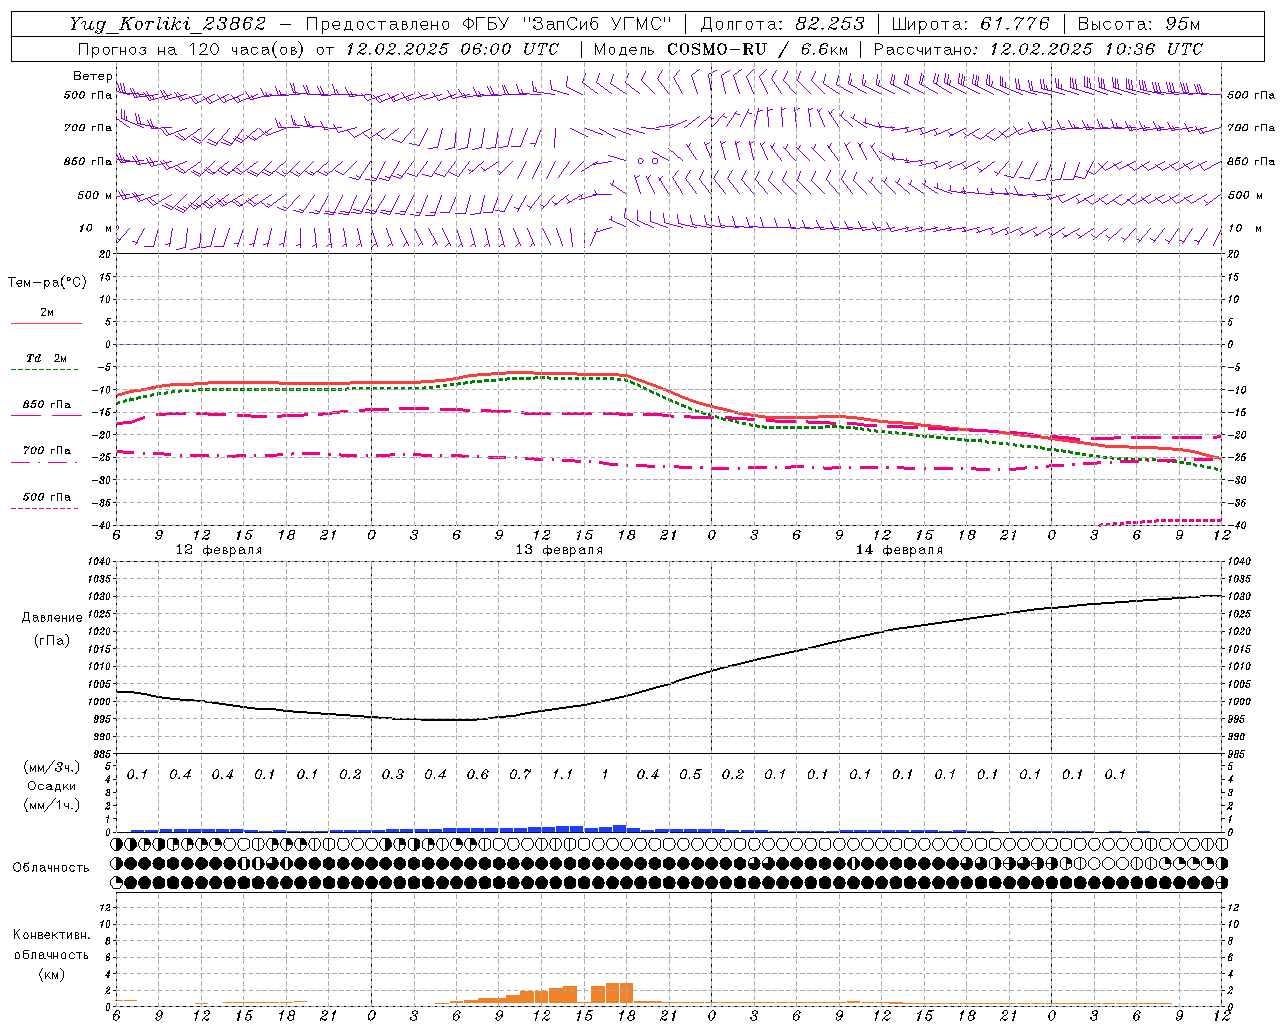
Task: Click the precipitation value '1.1'
Action: click(562, 774)
